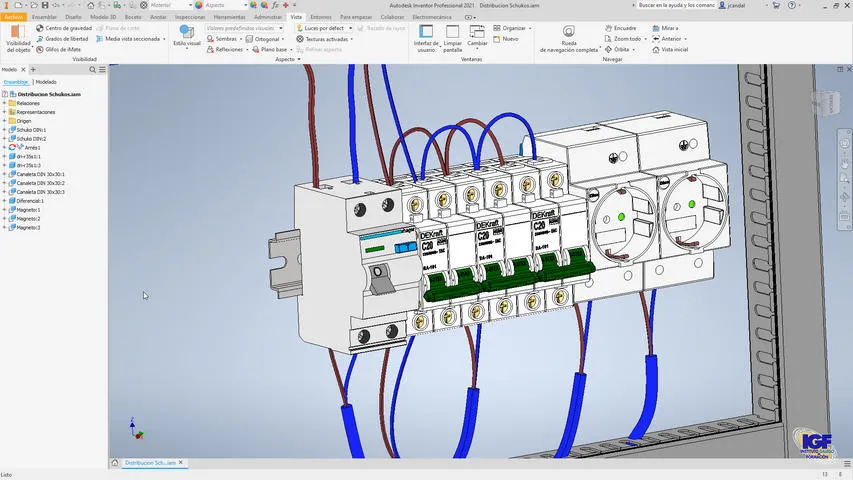Image resolution: width=853 pixels, height=480 pixels.
Task: Expand the Aspecto panel arrow
Action: [x=299, y=59]
